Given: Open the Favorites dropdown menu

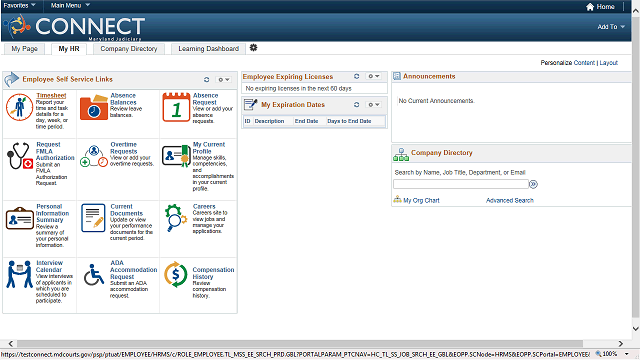Looking at the screenshot, I should (x=20, y=5).
